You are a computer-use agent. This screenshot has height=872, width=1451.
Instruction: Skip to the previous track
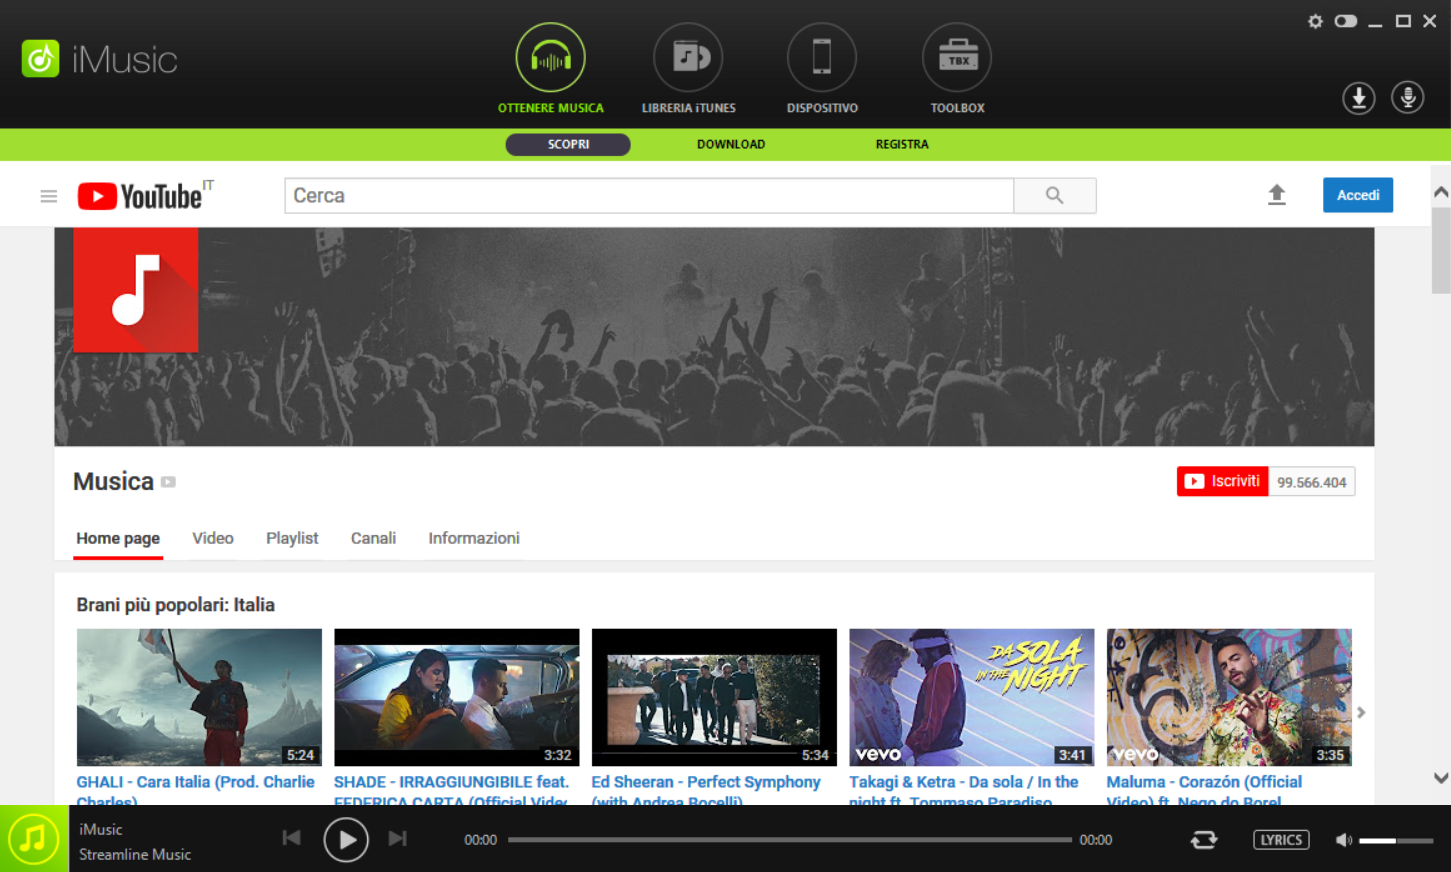point(291,838)
